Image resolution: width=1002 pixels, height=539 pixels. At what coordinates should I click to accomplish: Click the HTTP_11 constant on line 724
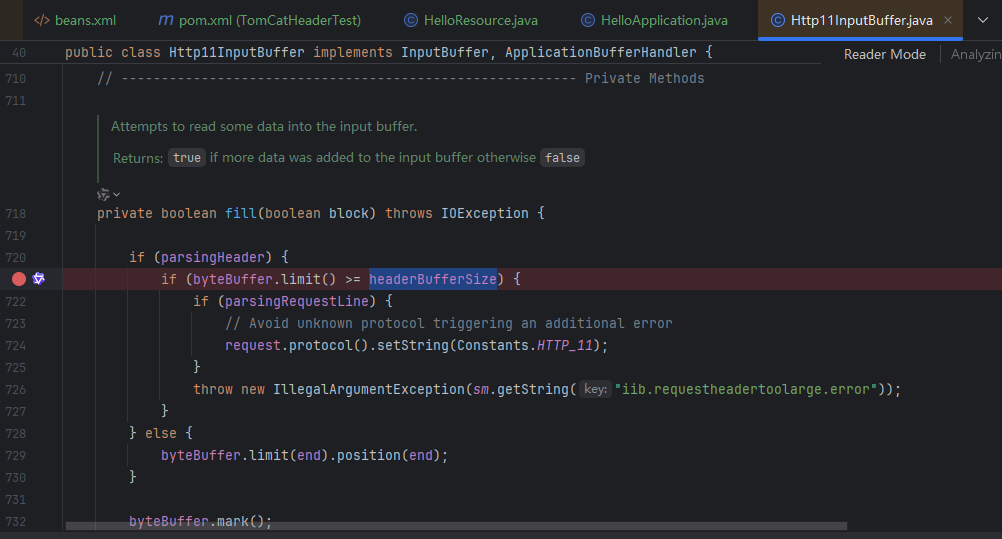tap(564, 345)
